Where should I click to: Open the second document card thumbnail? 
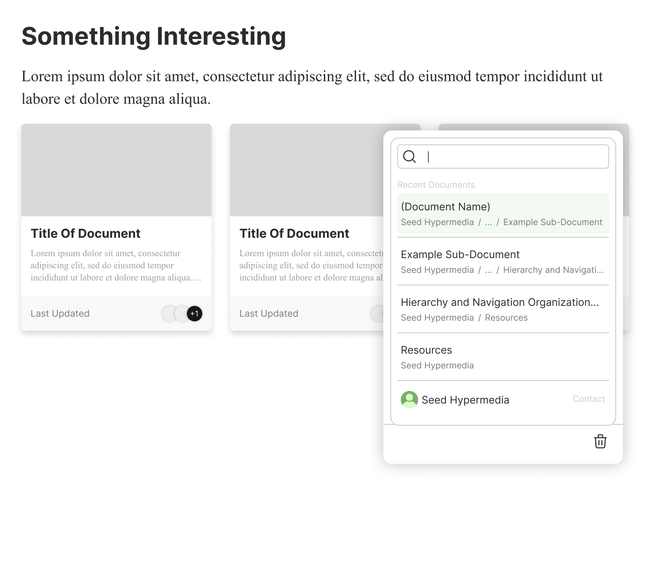pyautogui.click(x=305, y=170)
